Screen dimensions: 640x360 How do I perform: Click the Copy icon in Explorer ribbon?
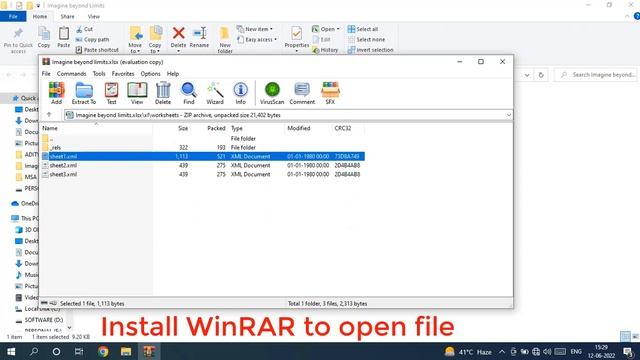pyautogui.click(x=44, y=38)
